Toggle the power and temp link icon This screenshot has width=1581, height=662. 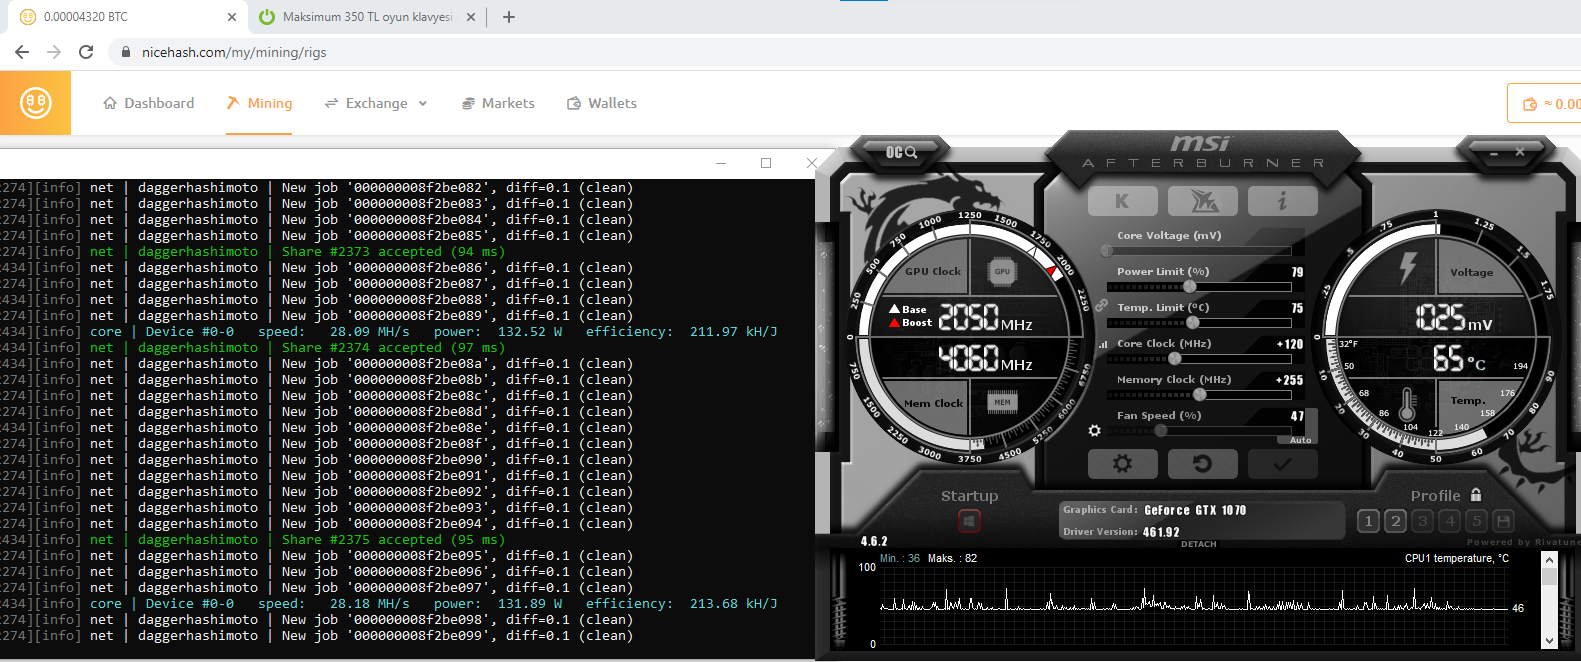coord(1101,306)
